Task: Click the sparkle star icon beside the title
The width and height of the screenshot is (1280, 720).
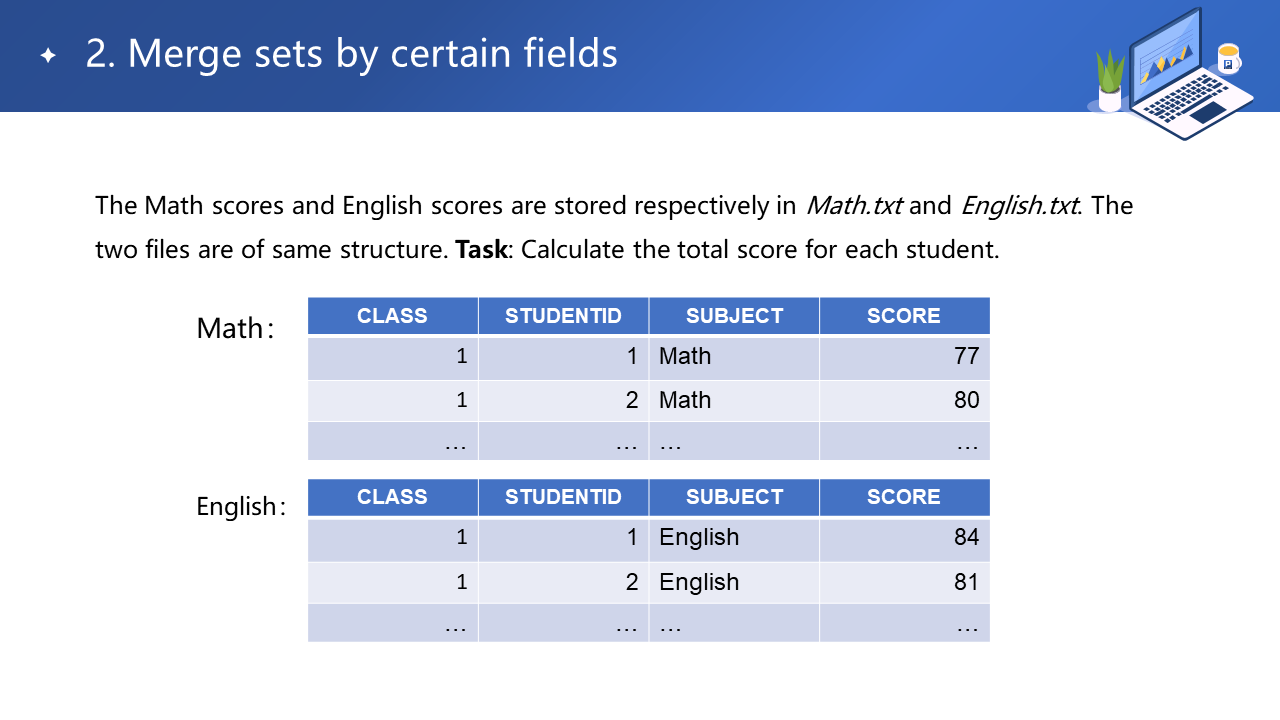Action: click(48, 56)
